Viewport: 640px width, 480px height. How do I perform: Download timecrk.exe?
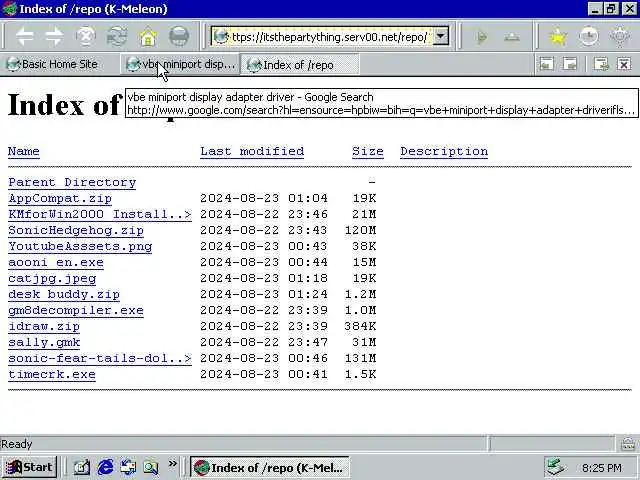[51, 374]
